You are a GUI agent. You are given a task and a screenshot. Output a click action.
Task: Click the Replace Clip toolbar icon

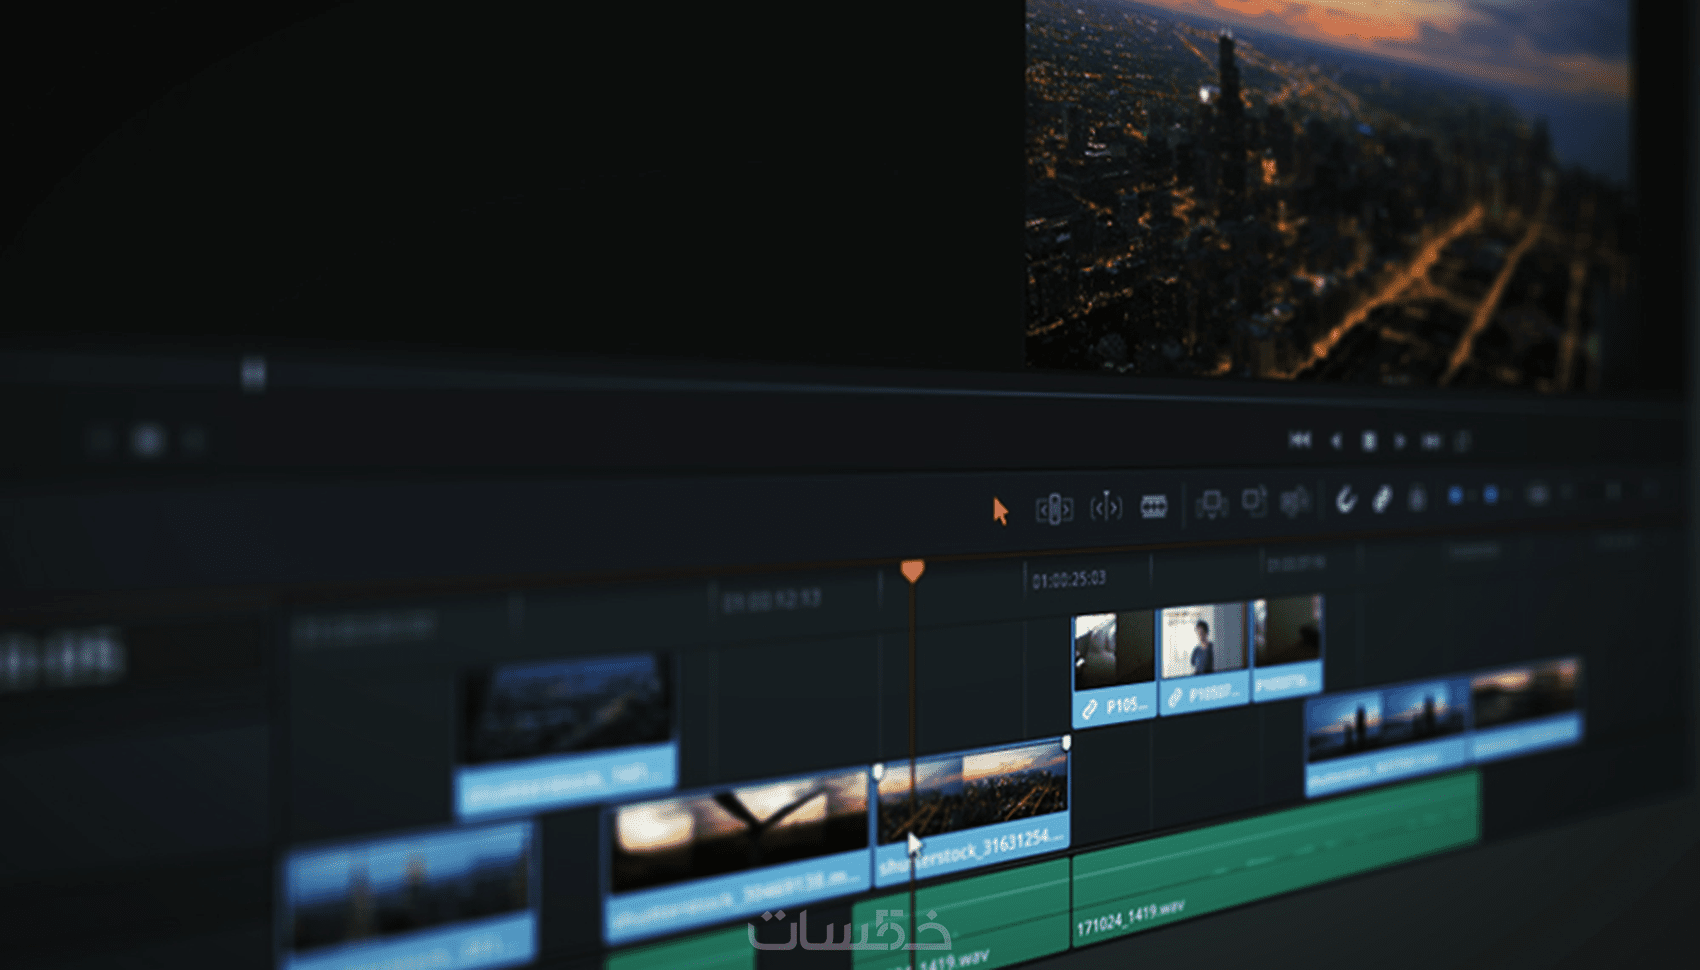[1295, 500]
